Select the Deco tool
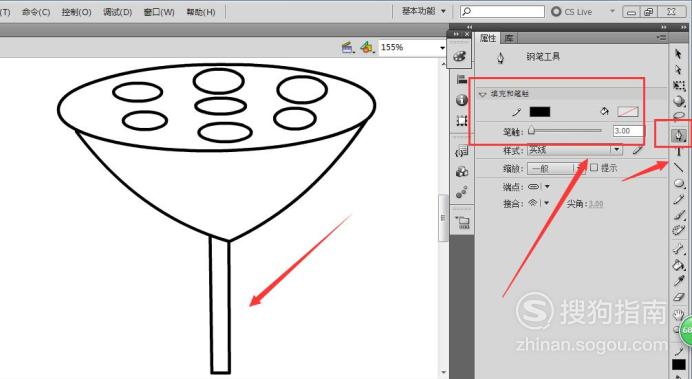 (x=678, y=230)
